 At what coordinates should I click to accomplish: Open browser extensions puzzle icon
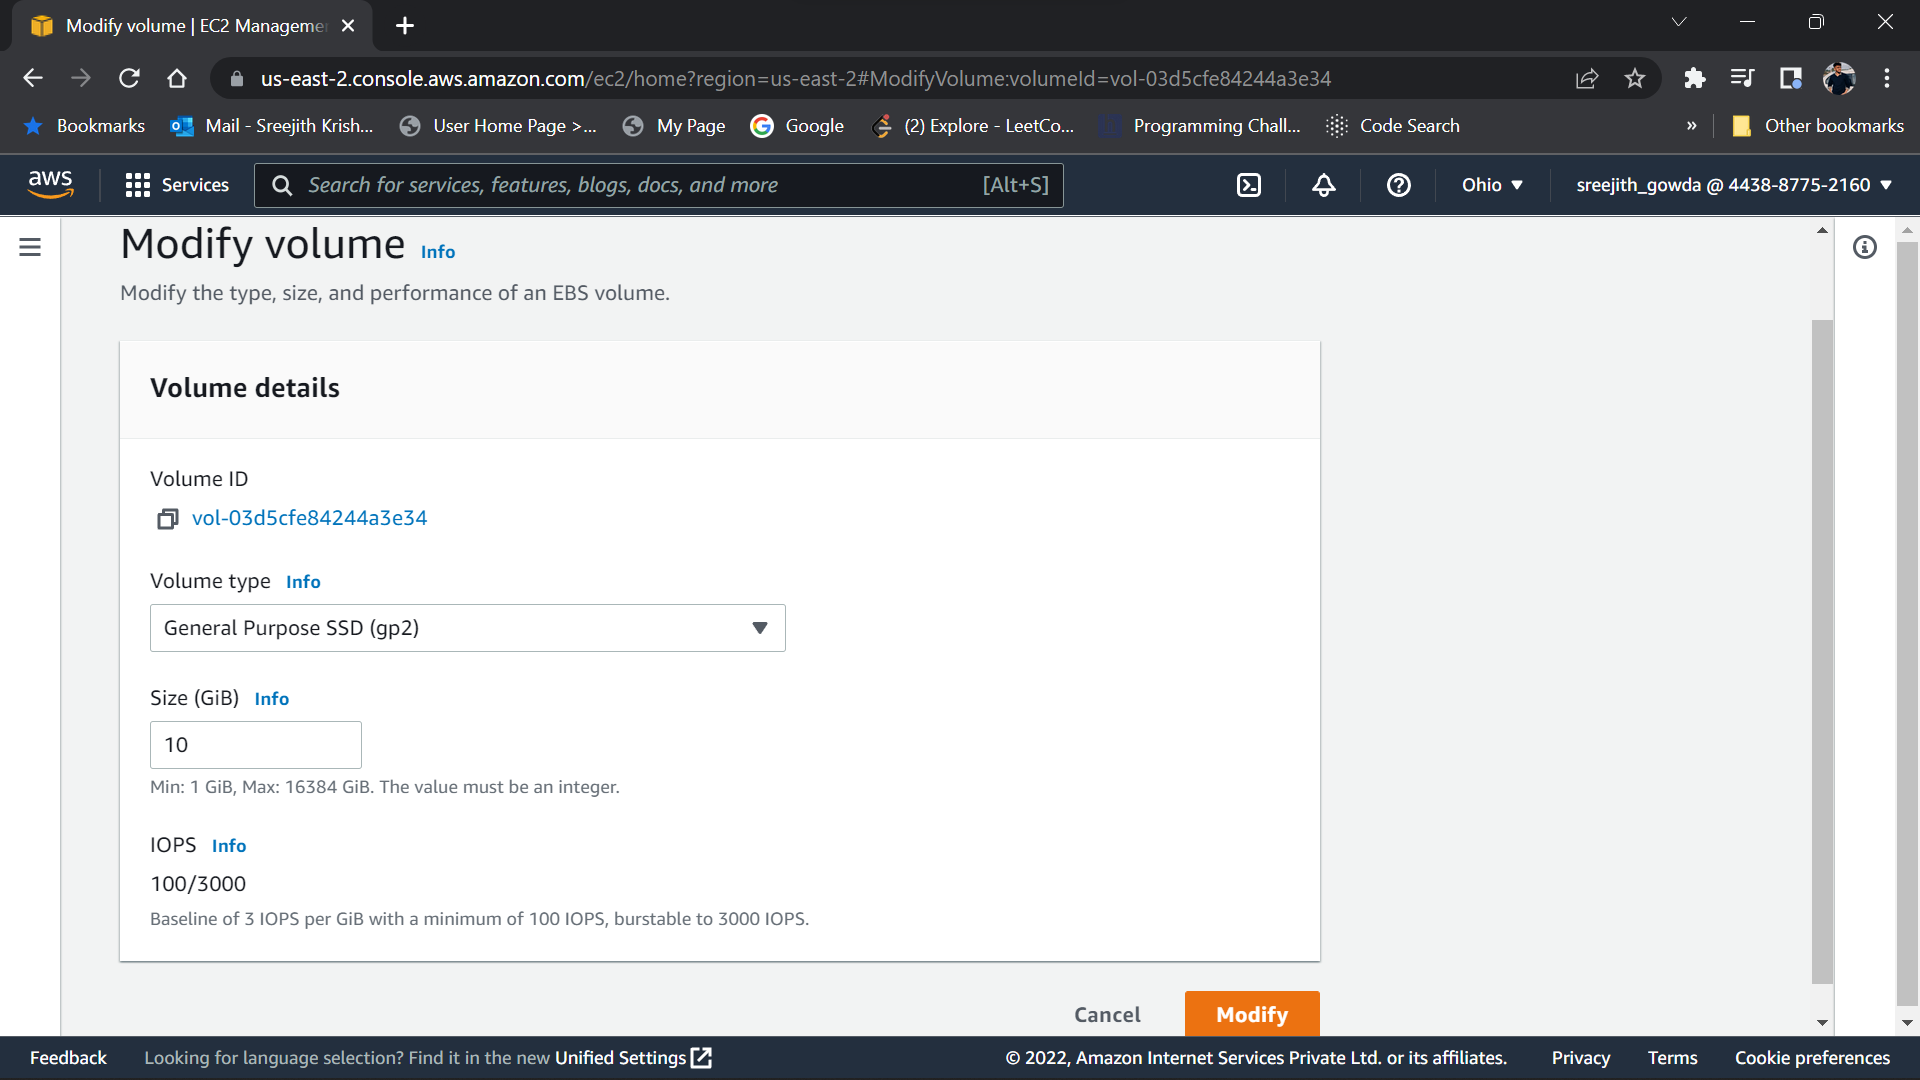pos(1694,78)
